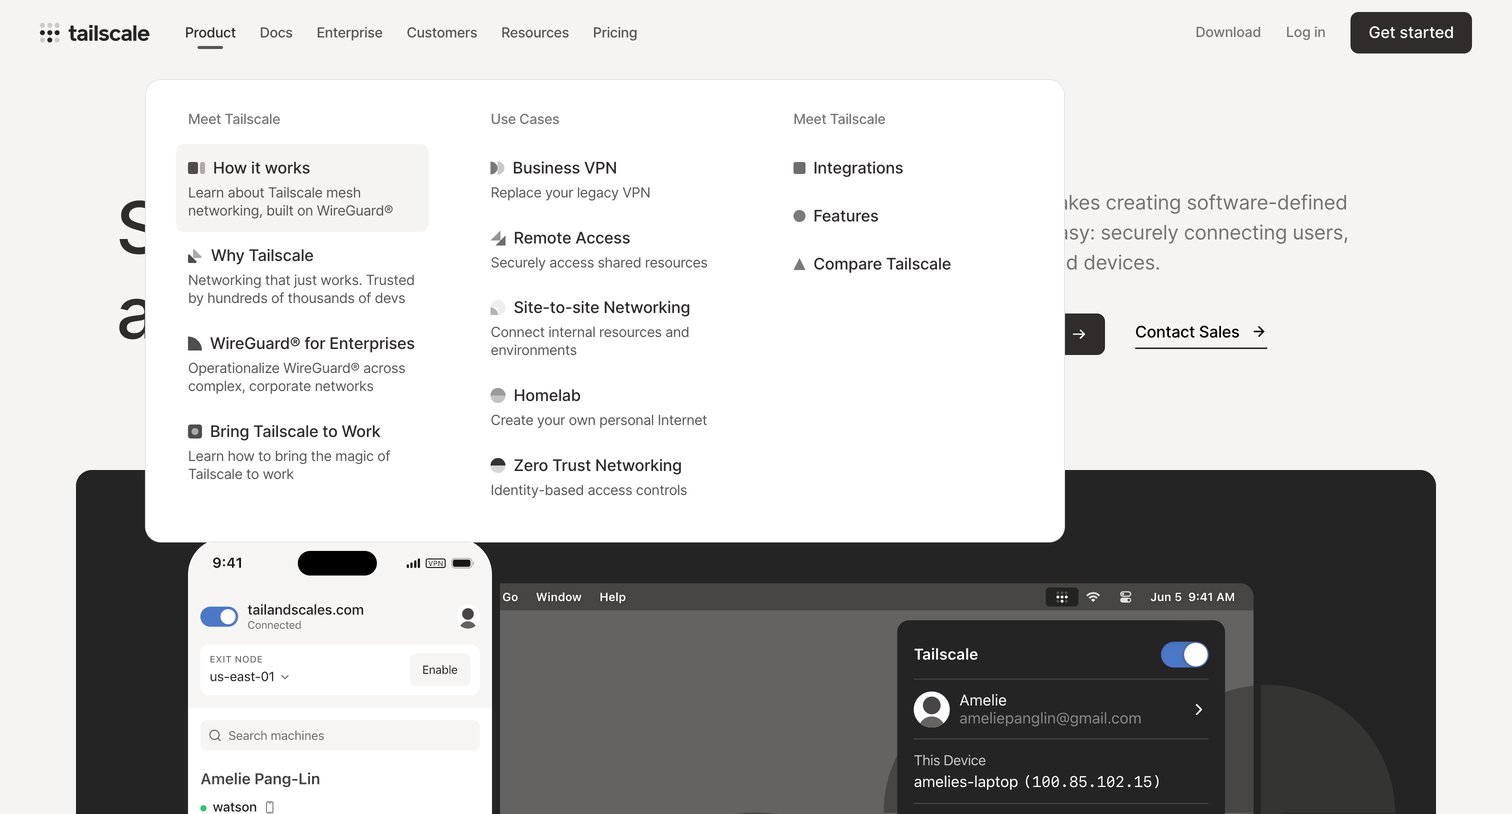Select the watson machine in phone list
The image size is (1512, 814).
(236, 807)
